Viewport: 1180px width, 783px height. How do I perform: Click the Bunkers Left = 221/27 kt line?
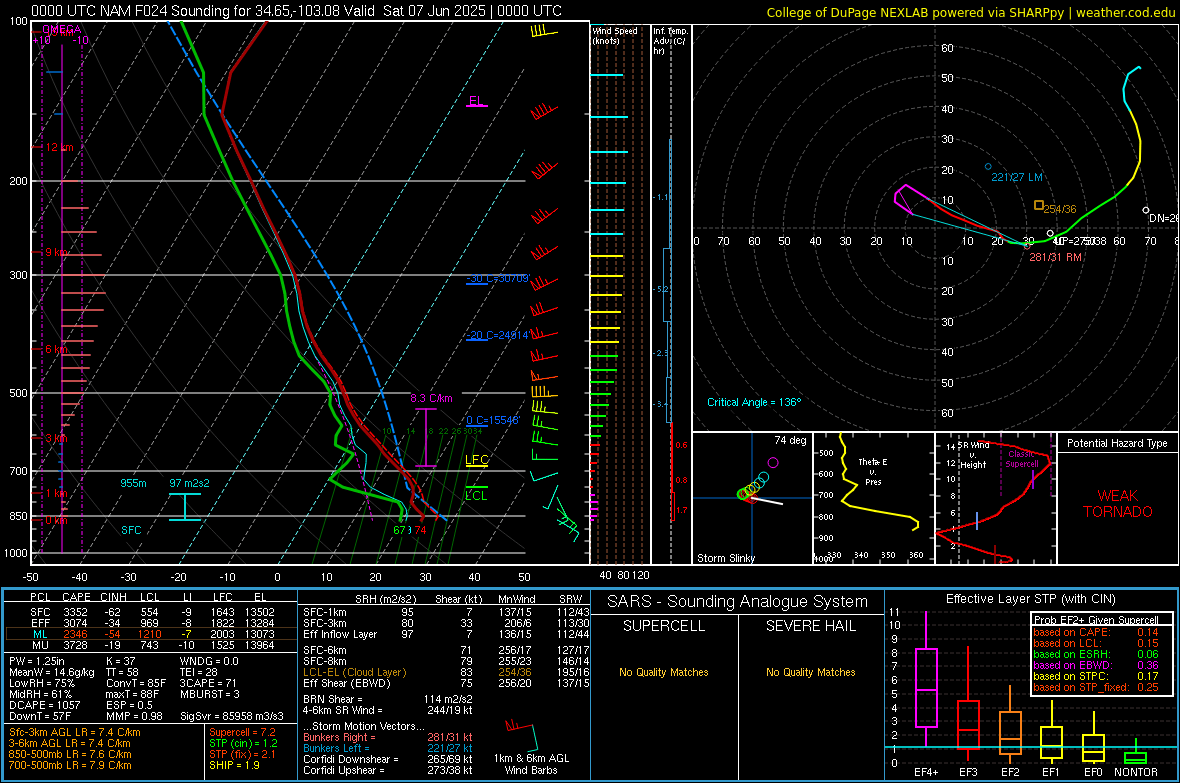tap(388, 748)
